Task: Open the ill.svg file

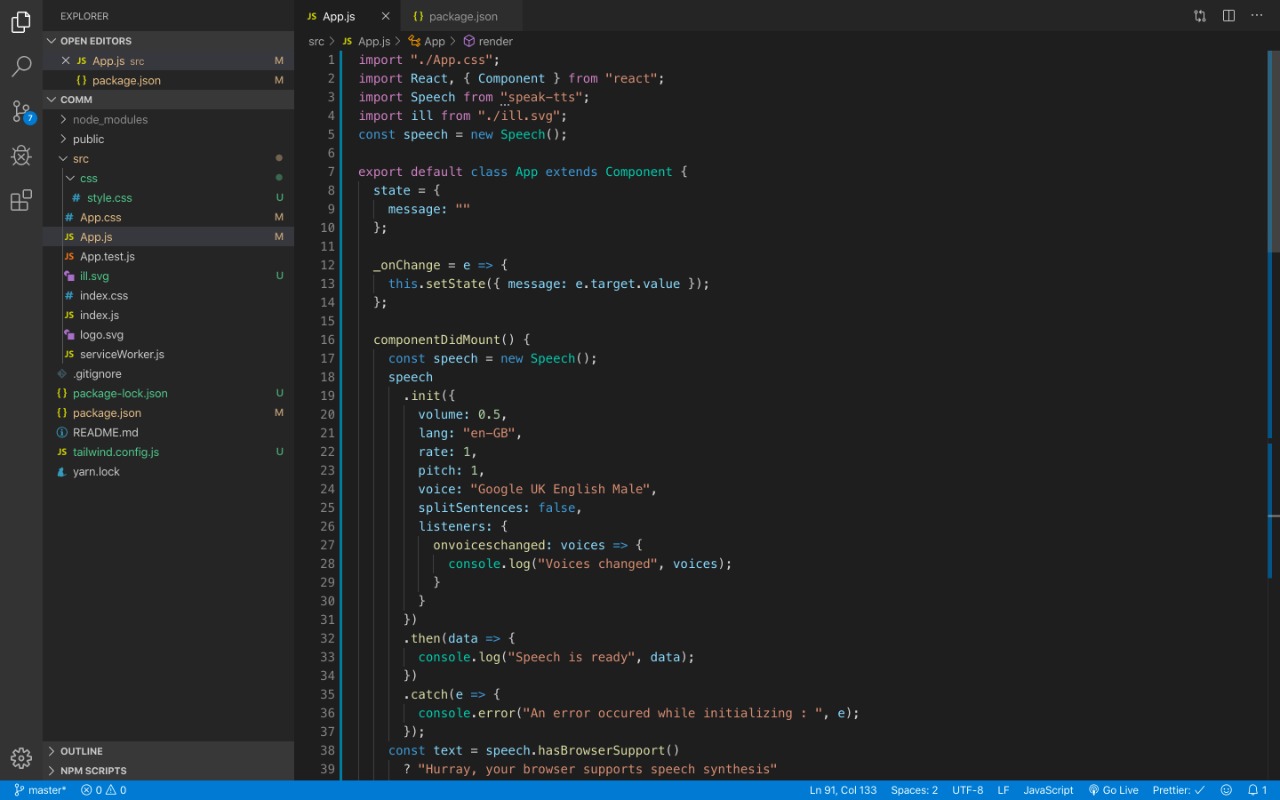Action: 168,276
